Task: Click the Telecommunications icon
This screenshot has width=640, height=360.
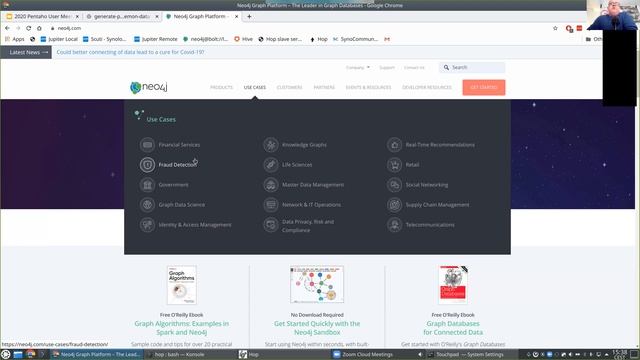Action: coord(394,224)
